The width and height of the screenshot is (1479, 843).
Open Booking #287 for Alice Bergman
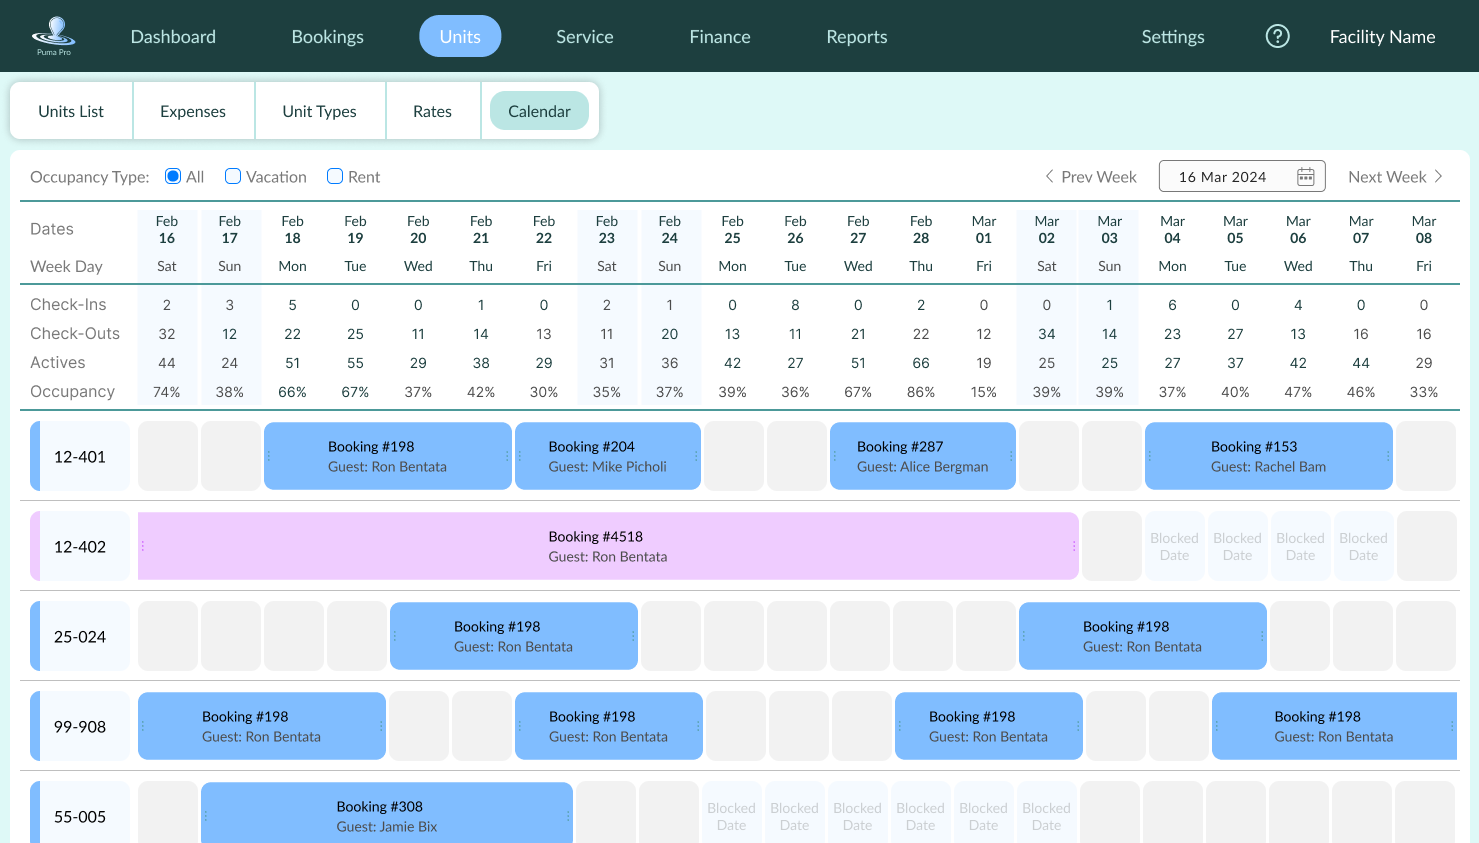point(923,456)
